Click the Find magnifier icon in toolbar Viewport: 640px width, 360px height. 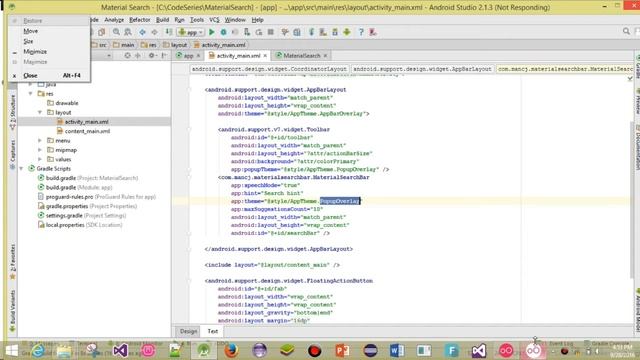pos(116,32)
